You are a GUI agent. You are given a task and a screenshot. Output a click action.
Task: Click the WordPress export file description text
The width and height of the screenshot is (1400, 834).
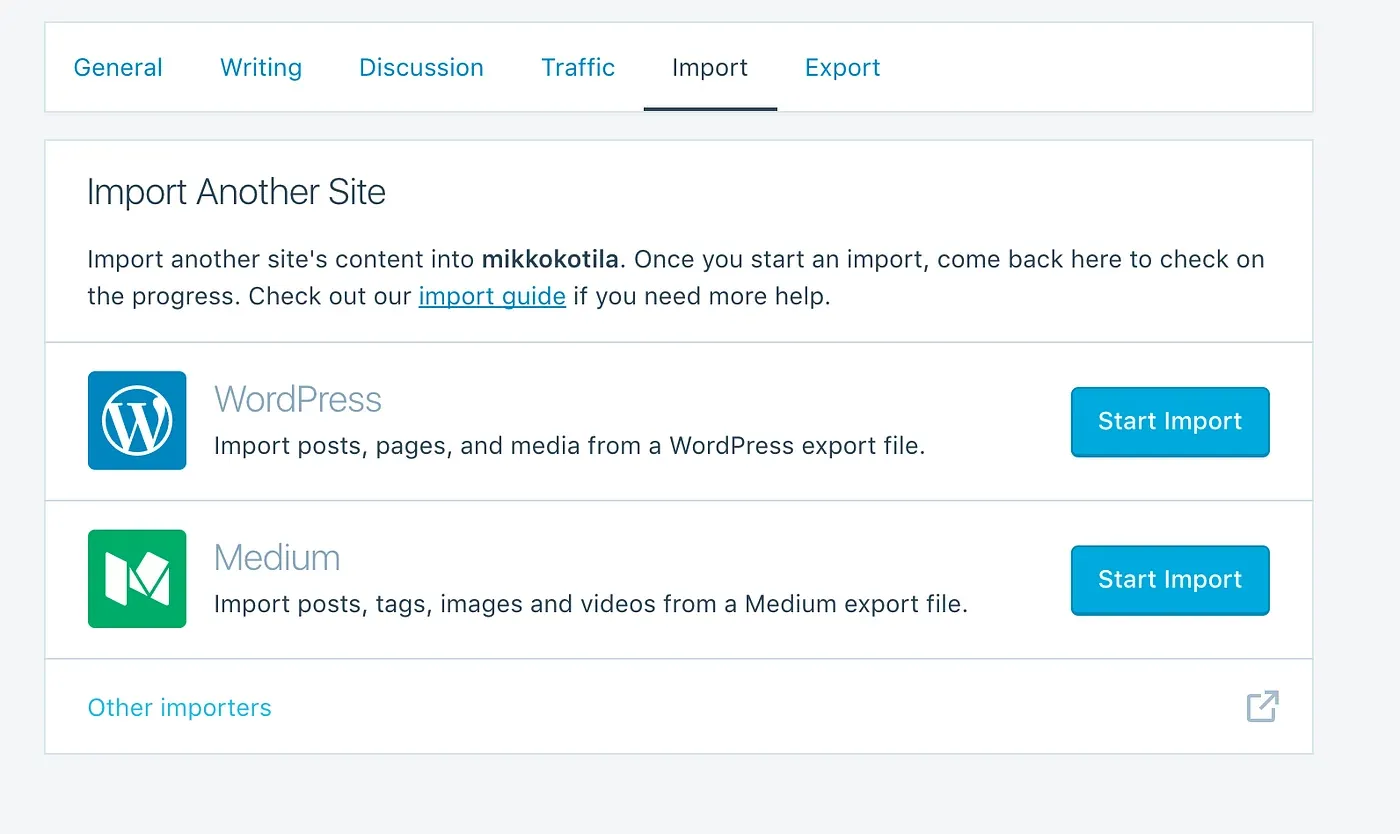(570, 446)
